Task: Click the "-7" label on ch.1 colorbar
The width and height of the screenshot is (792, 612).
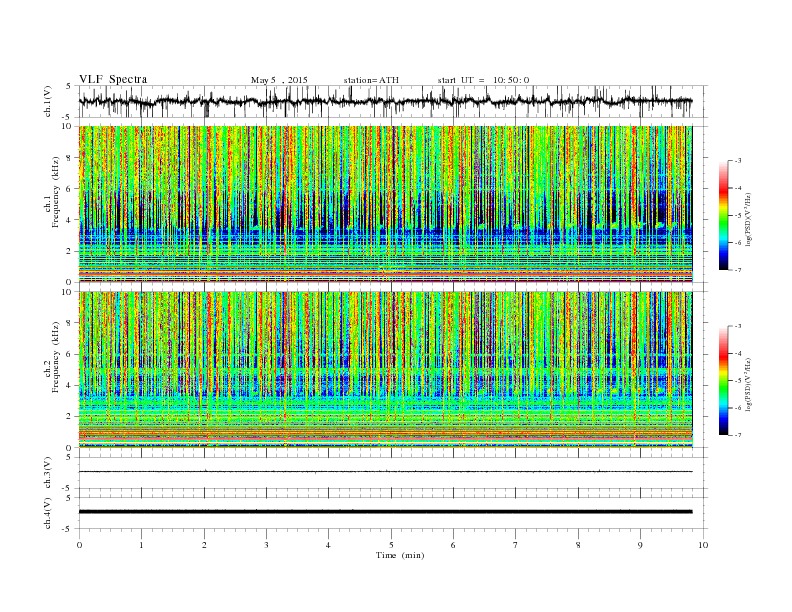Action: click(738, 270)
